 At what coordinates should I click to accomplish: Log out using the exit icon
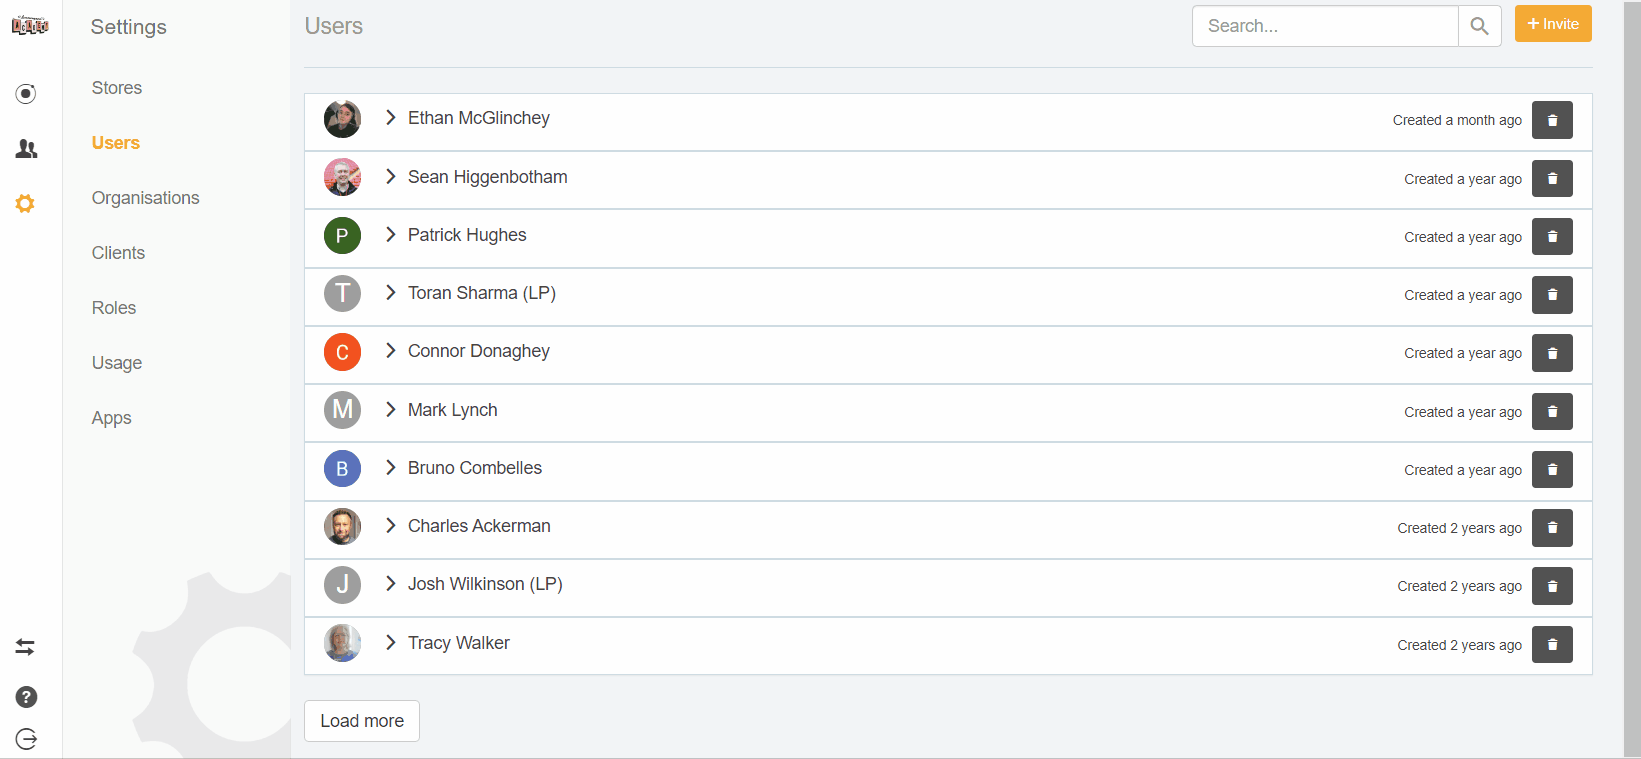point(25,739)
